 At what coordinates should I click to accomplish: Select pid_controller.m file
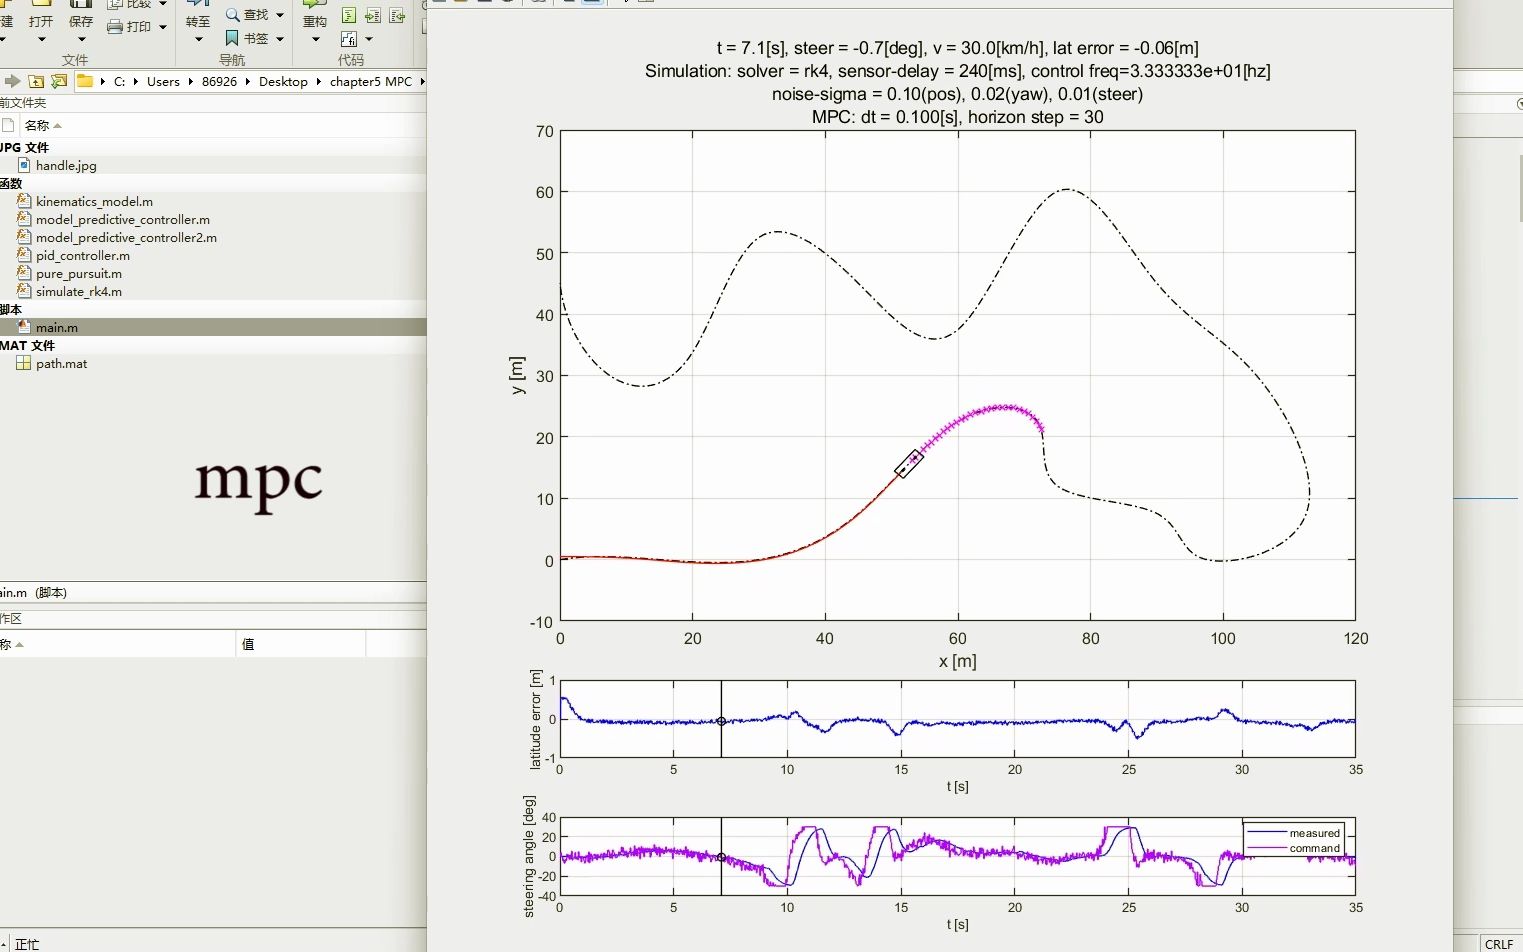click(x=83, y=255)
